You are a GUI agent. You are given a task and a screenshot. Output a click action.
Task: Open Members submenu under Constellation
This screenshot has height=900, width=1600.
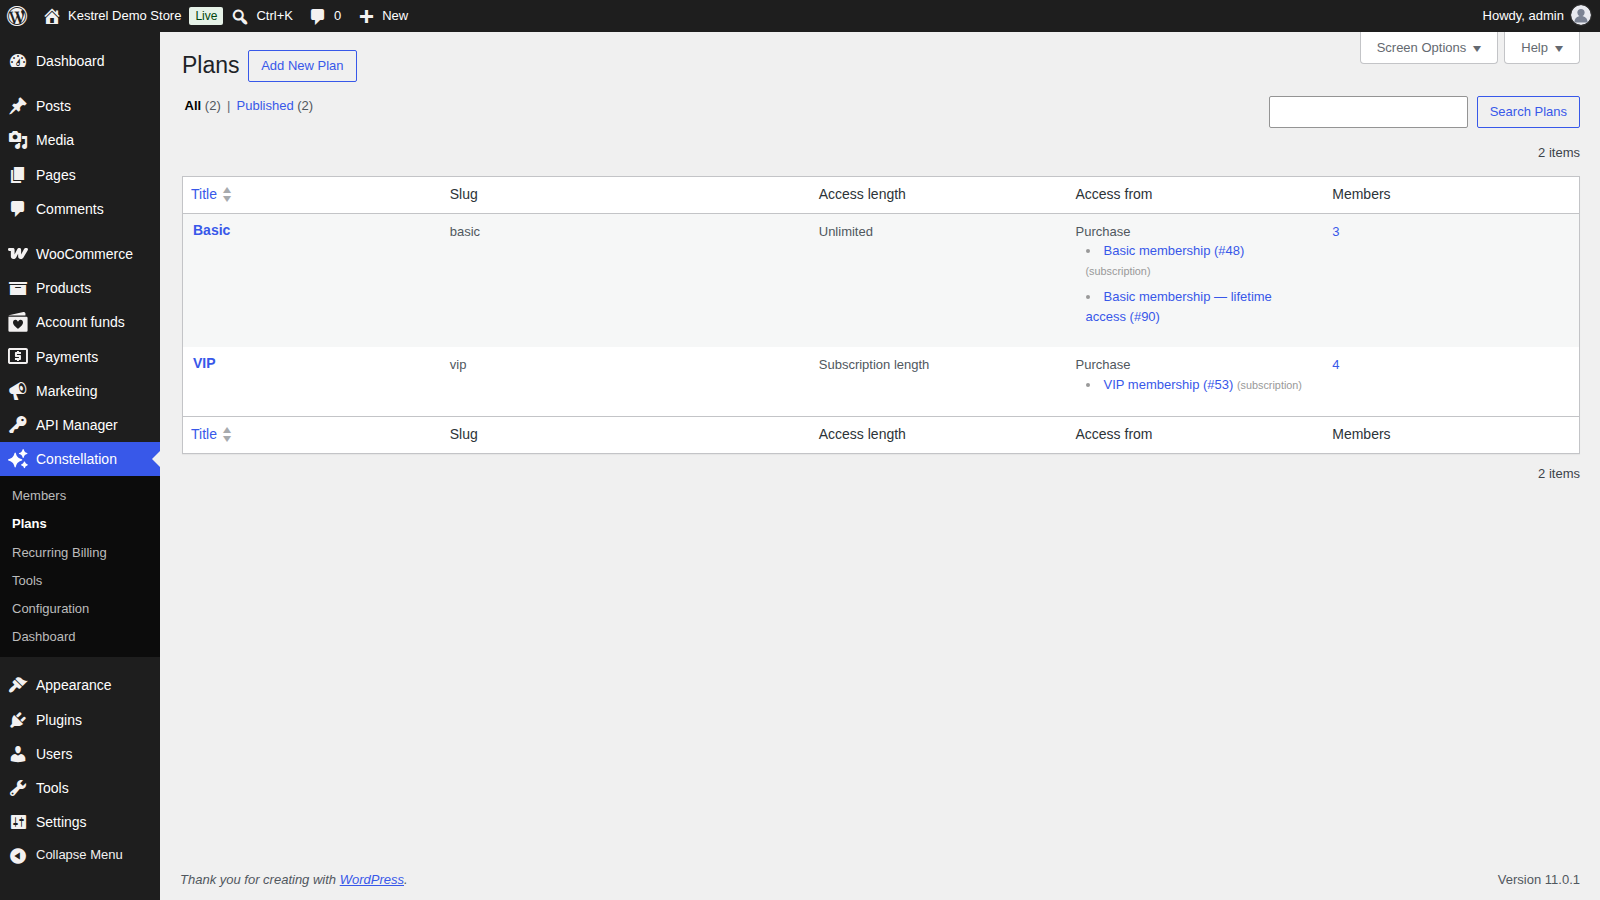[x=39, y=496]
